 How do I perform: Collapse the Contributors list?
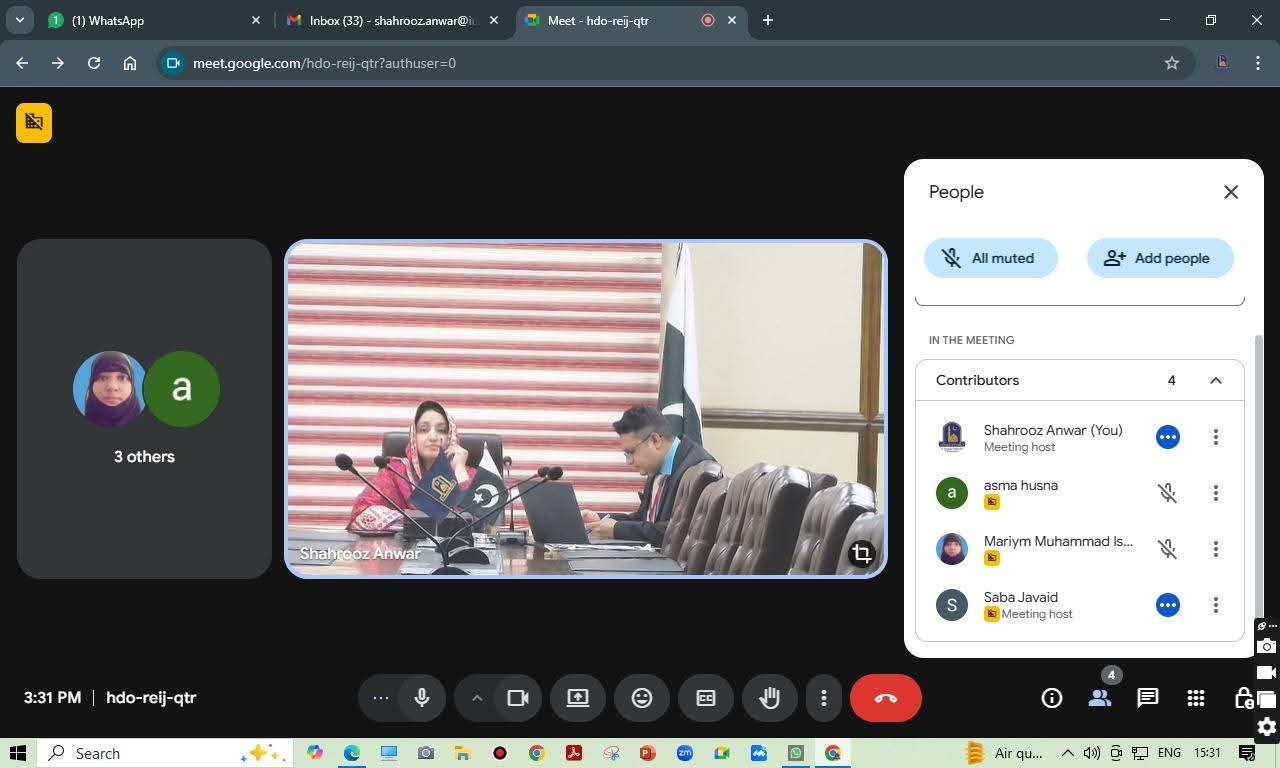tap(1215, 380)
